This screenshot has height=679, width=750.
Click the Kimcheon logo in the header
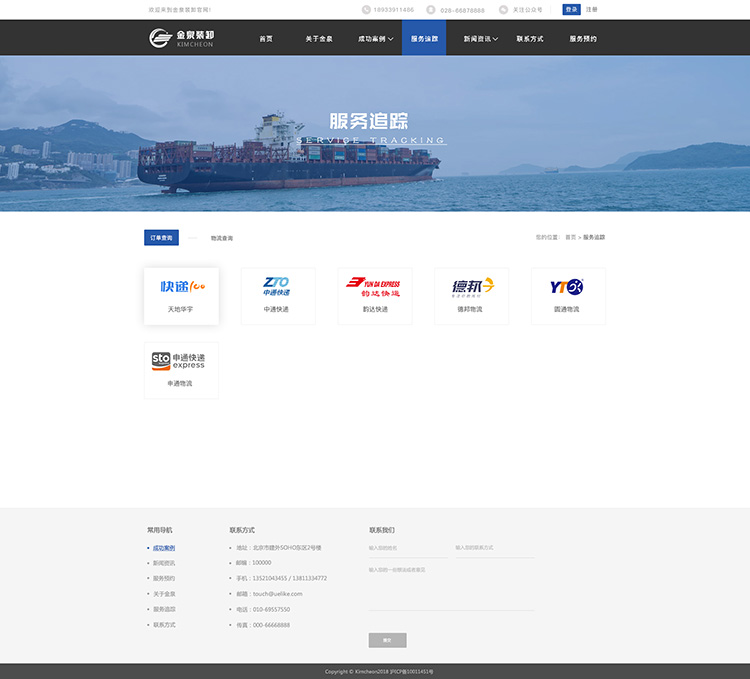point(181,38)
